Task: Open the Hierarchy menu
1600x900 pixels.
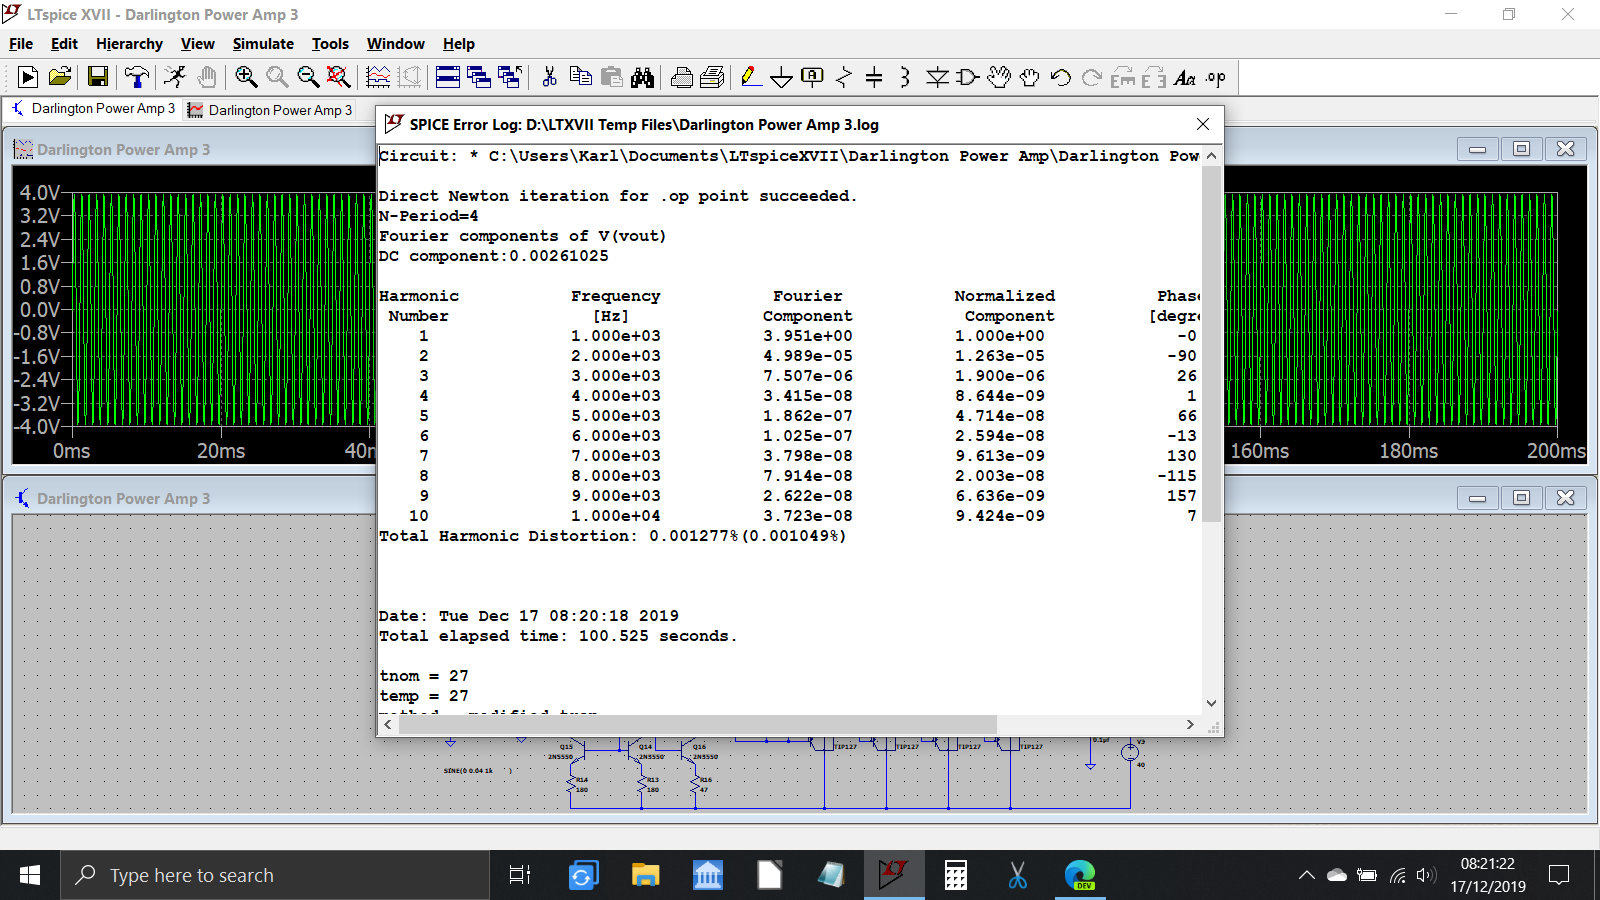Action: coord(129,44)
